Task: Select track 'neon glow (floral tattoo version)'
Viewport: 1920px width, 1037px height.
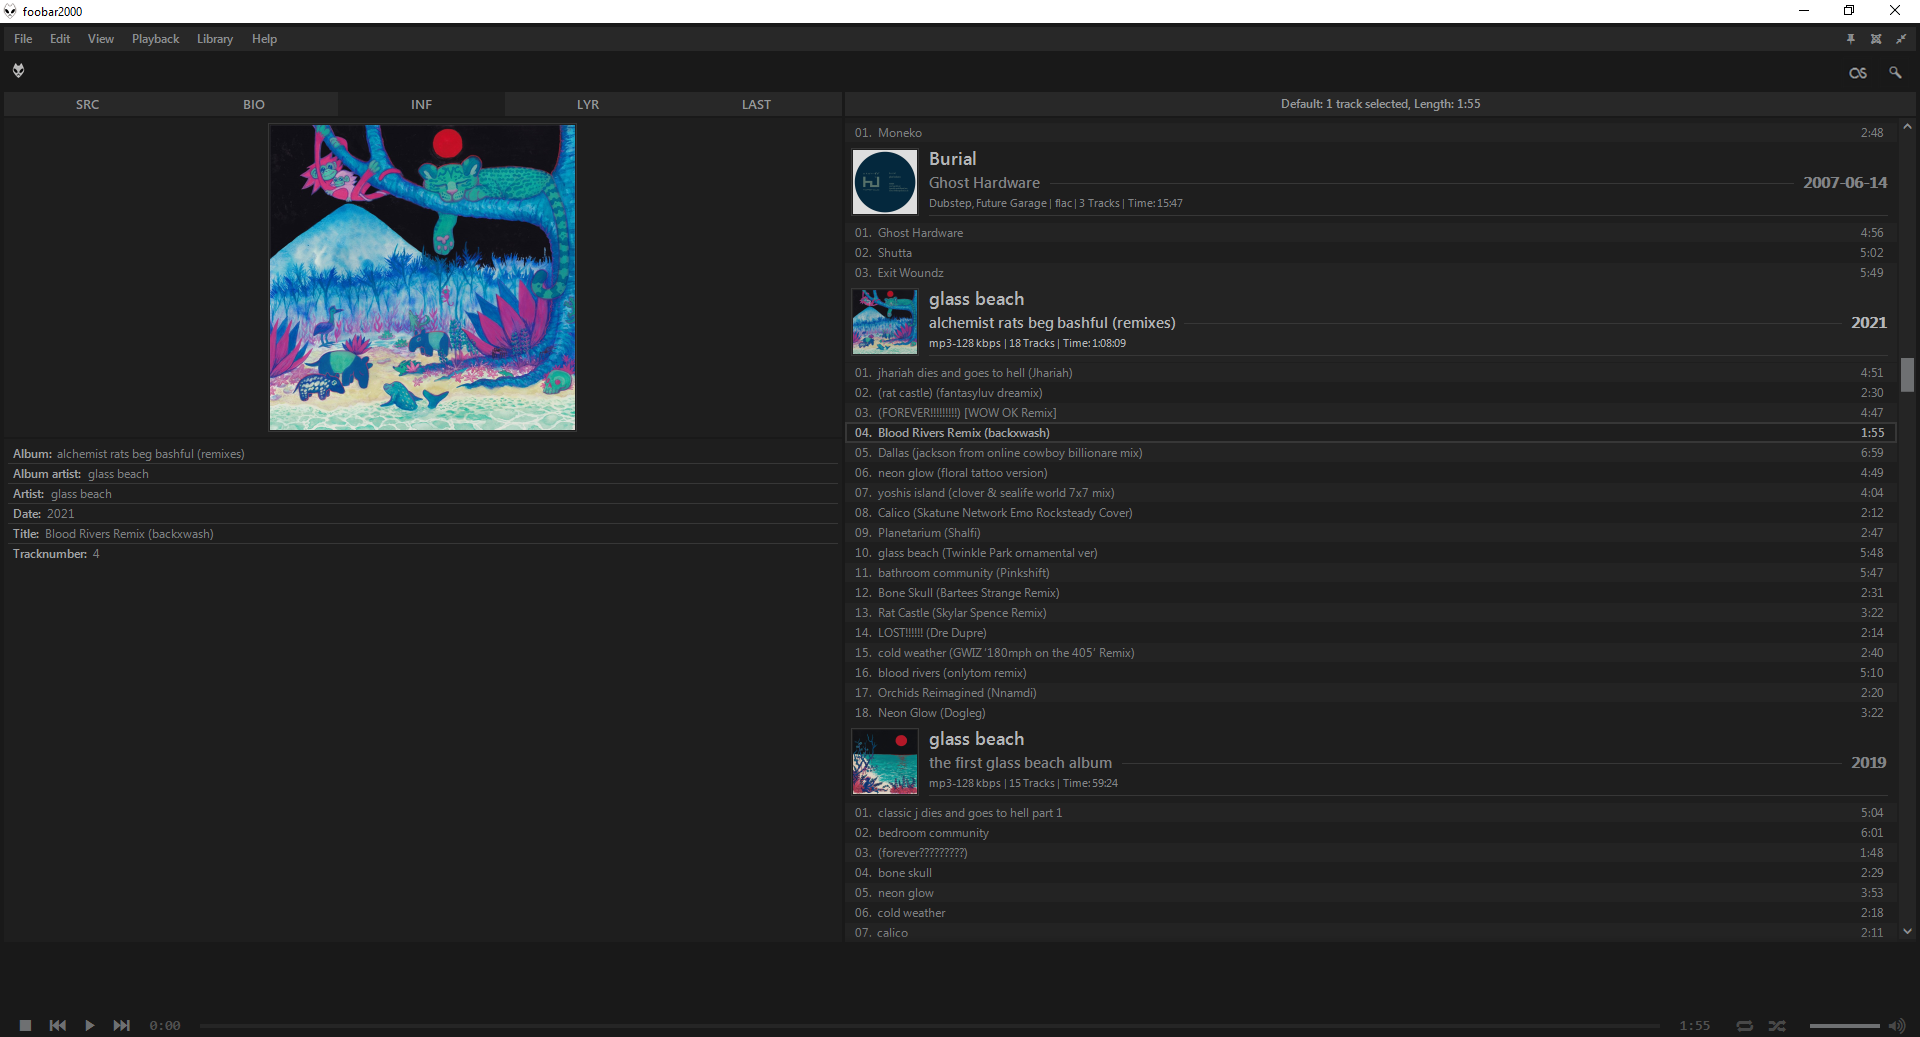Action: click(x=1371, y=473)
